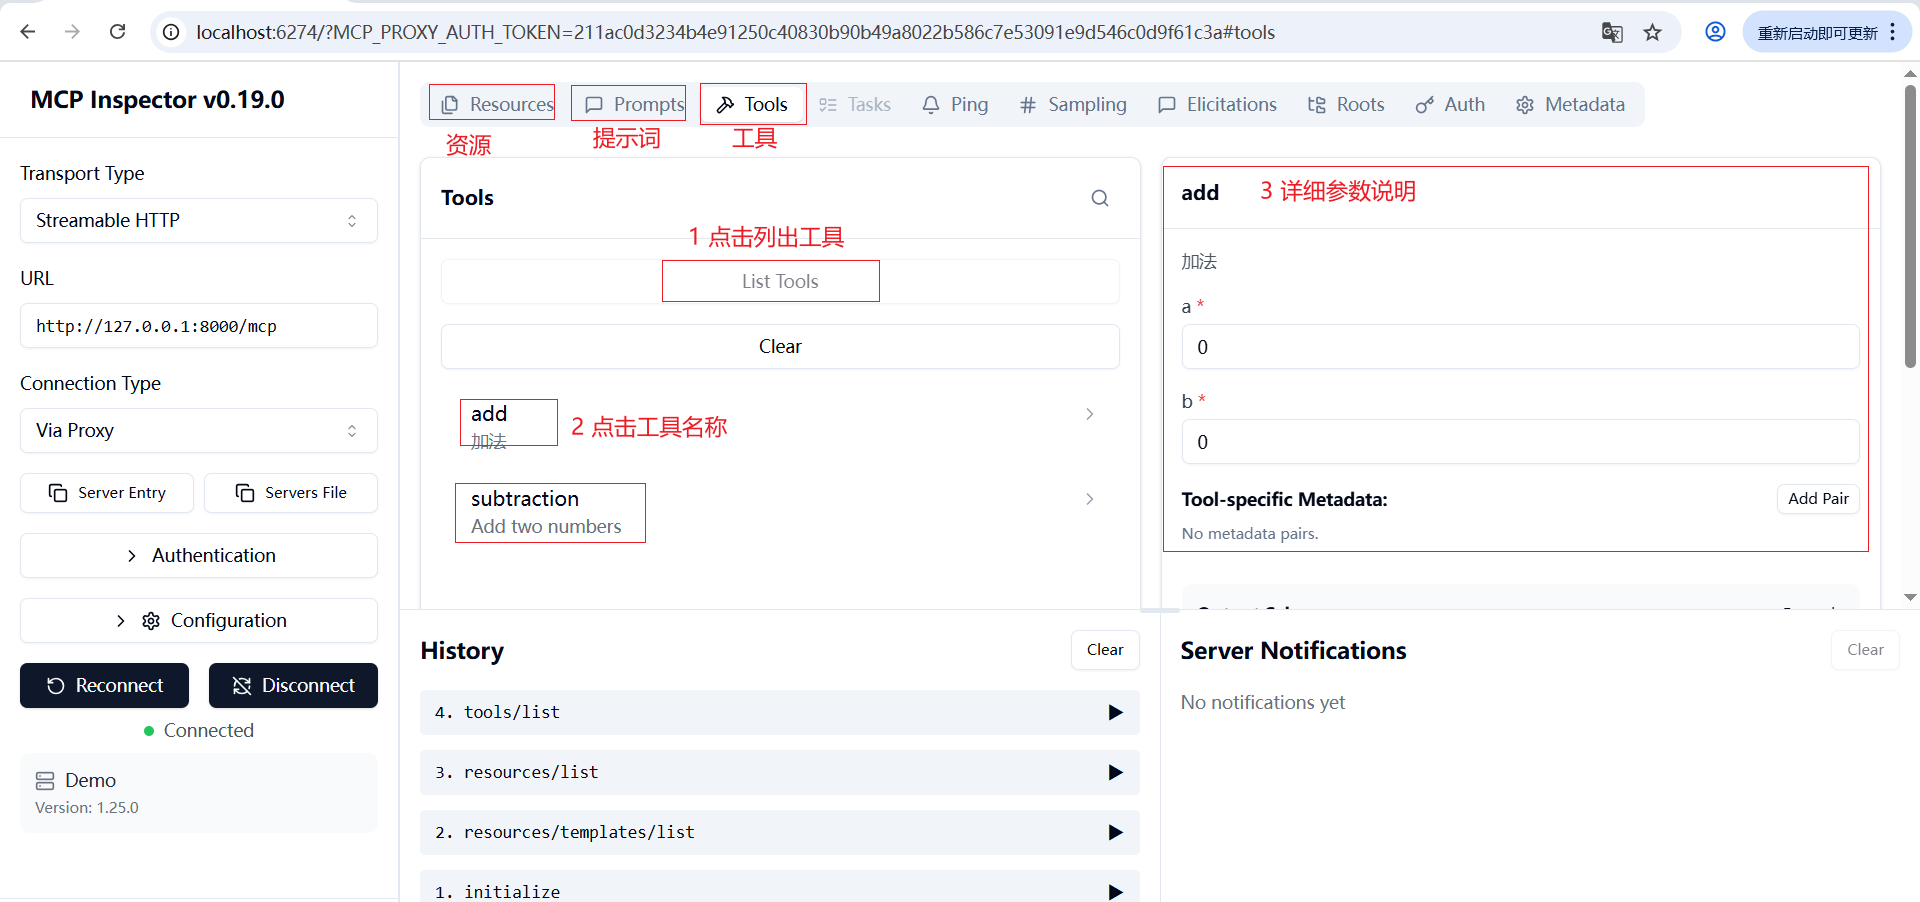The width and height of the screenshot is (1920, 902).
Task: Open the browser three-dot menu
Action: pyautogui.click(x=1892, y=32)
